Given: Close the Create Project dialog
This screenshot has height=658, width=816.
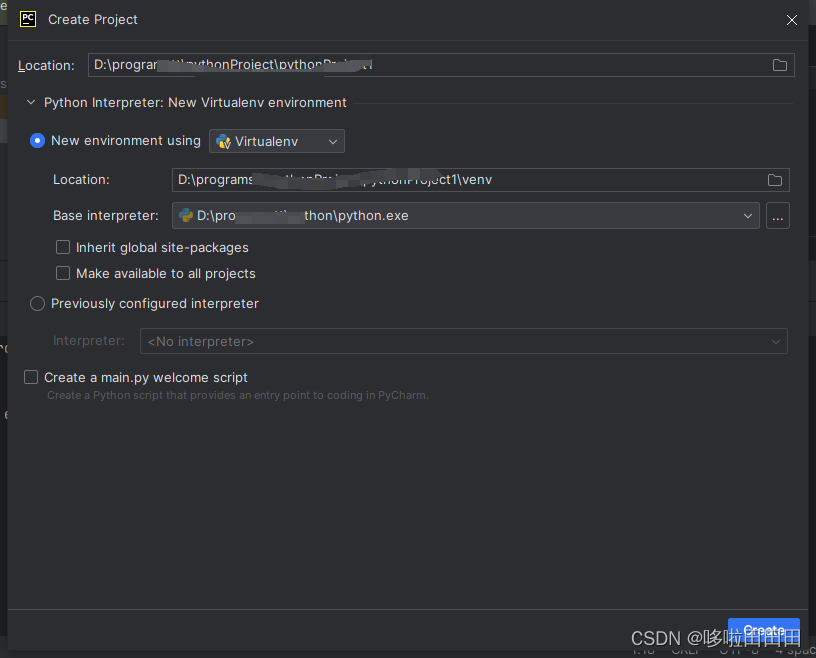Looking at the screenshot, I should point(791,19).
